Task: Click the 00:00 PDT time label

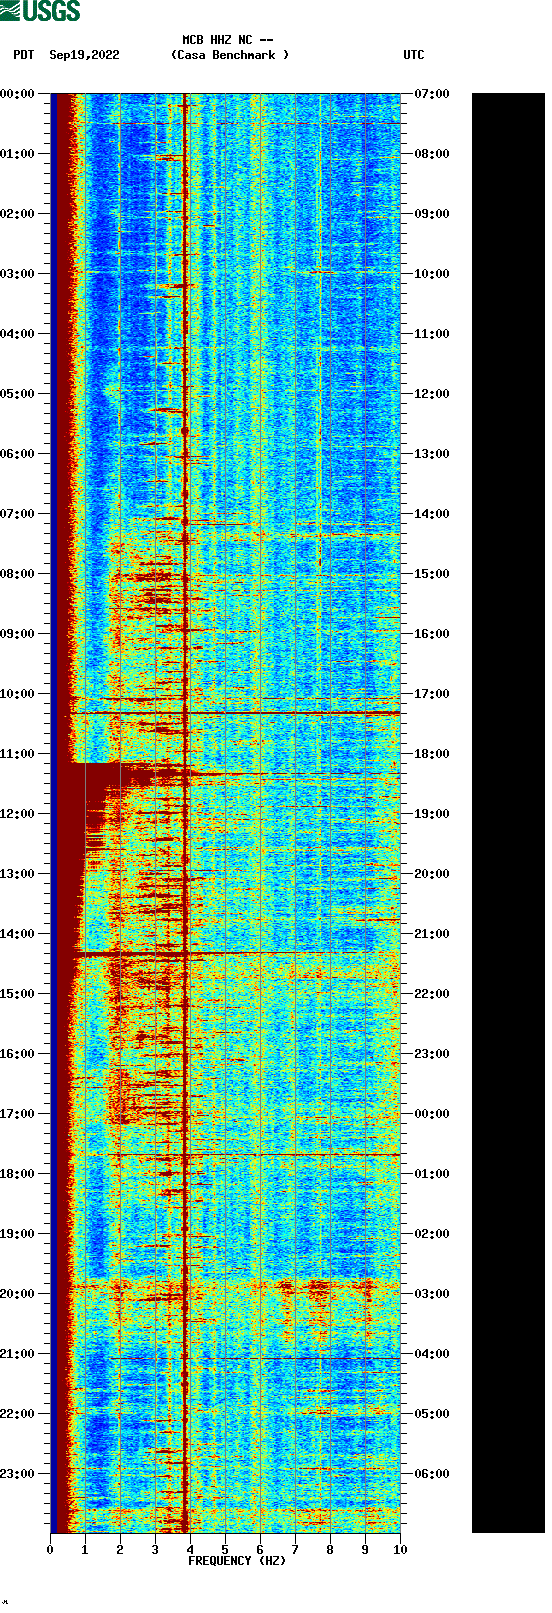Action: [x=17, y=94]
